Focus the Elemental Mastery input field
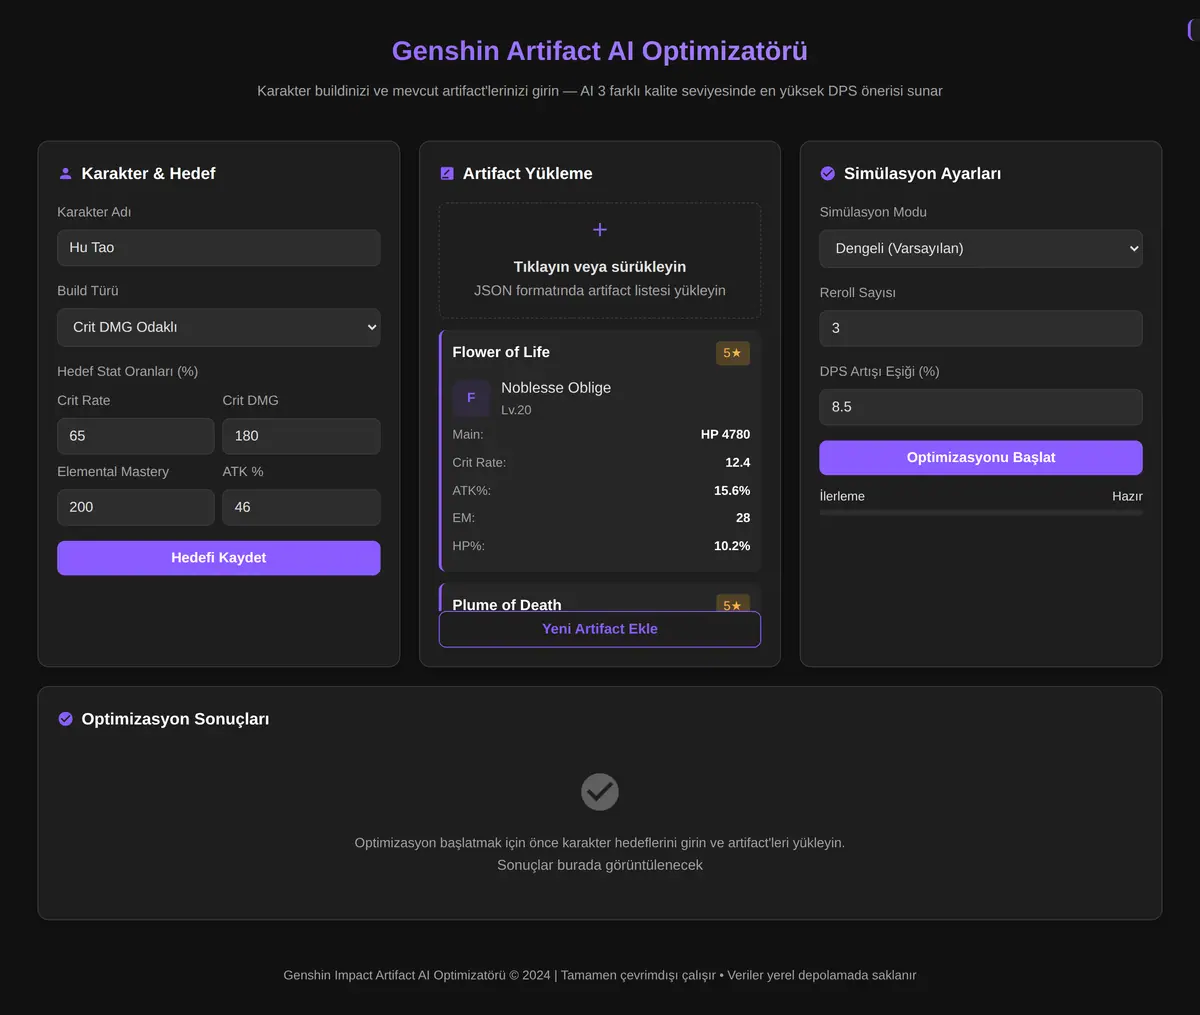This screenshot has height=1015, width=1200. (x=136, y=508)
